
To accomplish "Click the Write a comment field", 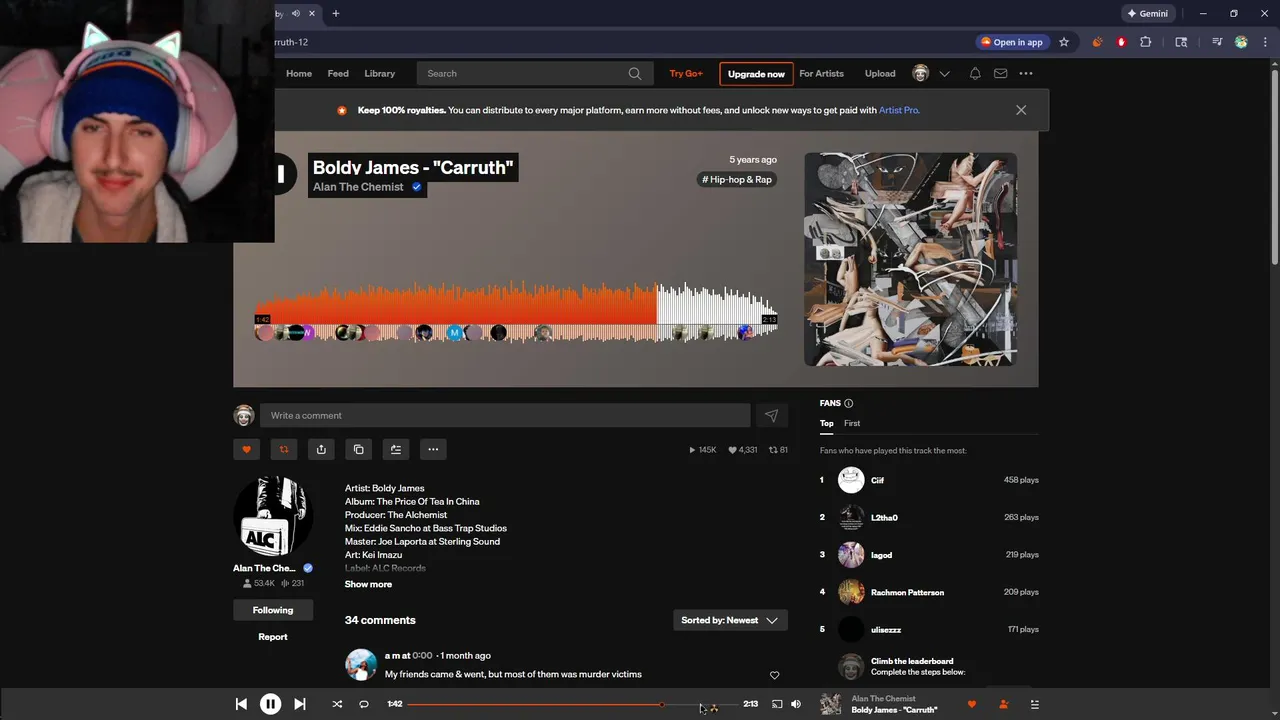I will click(x=505, y=415).
